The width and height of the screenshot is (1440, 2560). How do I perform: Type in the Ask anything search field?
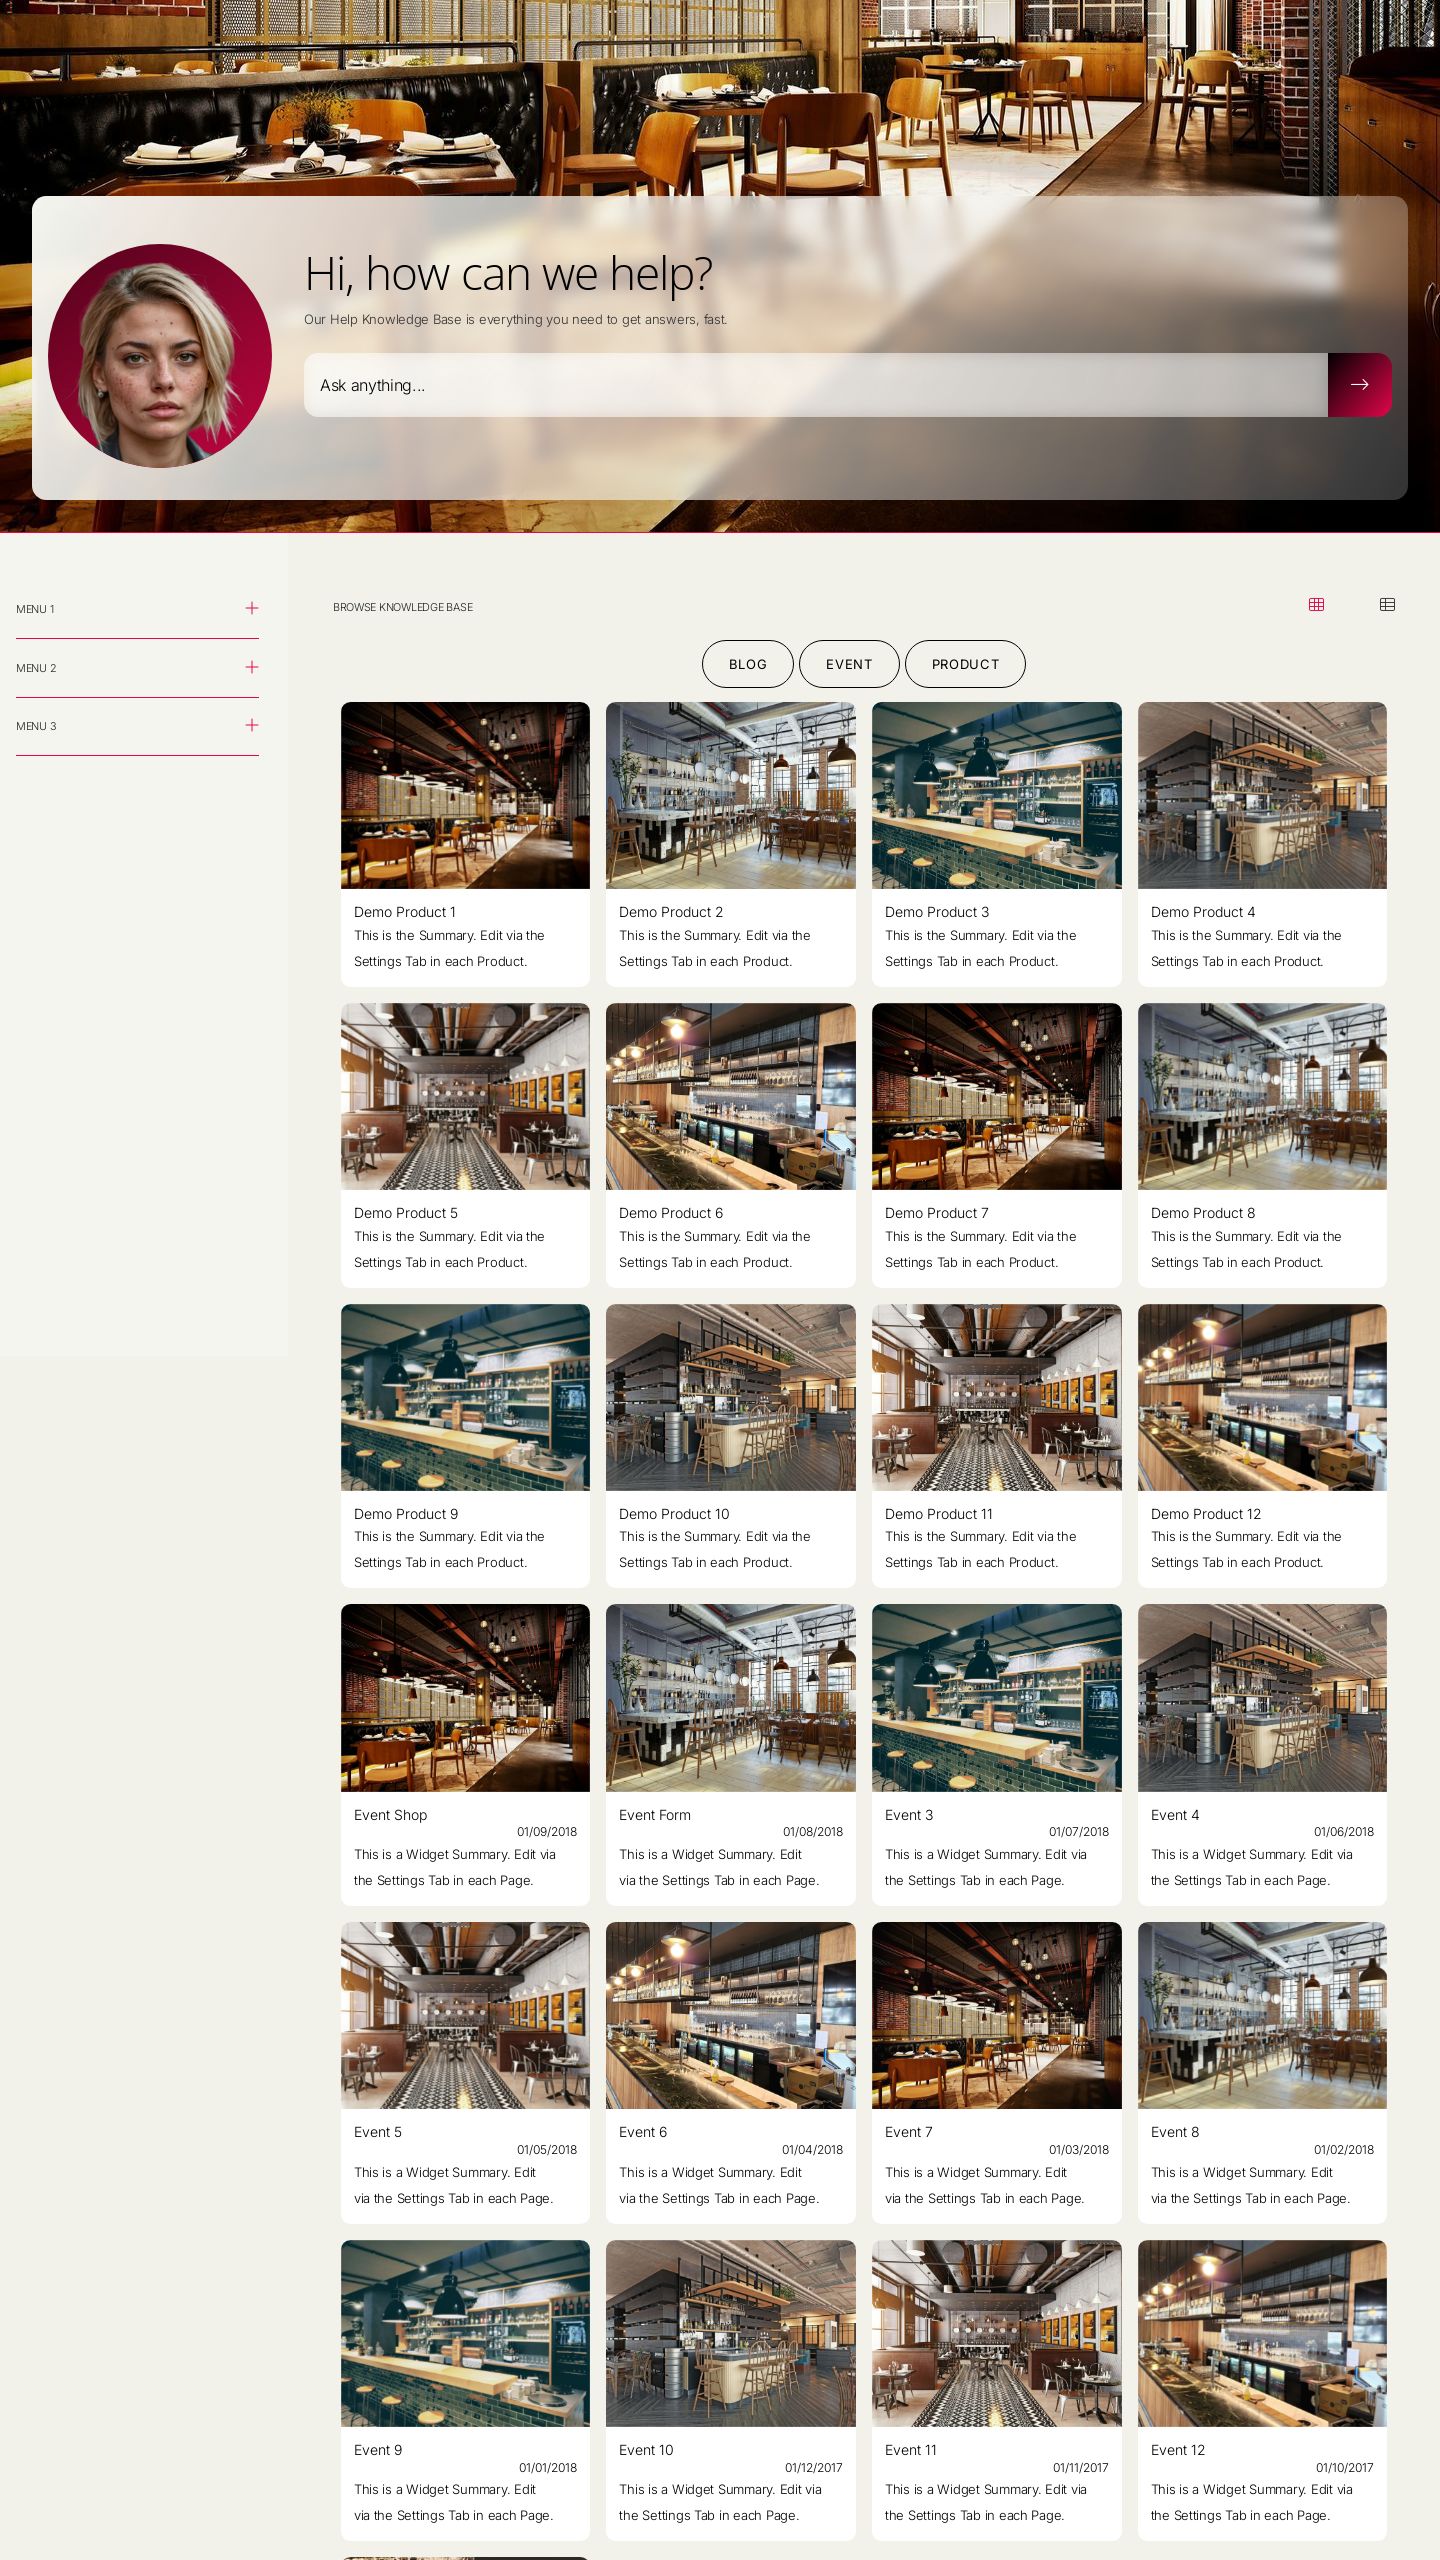point(815,385)
